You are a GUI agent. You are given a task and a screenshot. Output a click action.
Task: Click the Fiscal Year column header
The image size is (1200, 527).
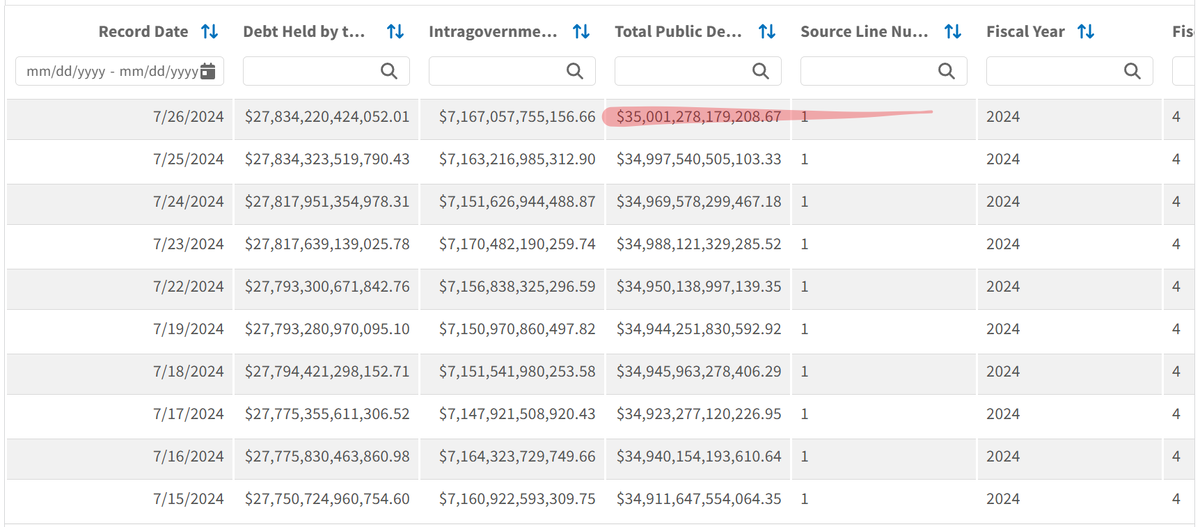pos(1026,32)
